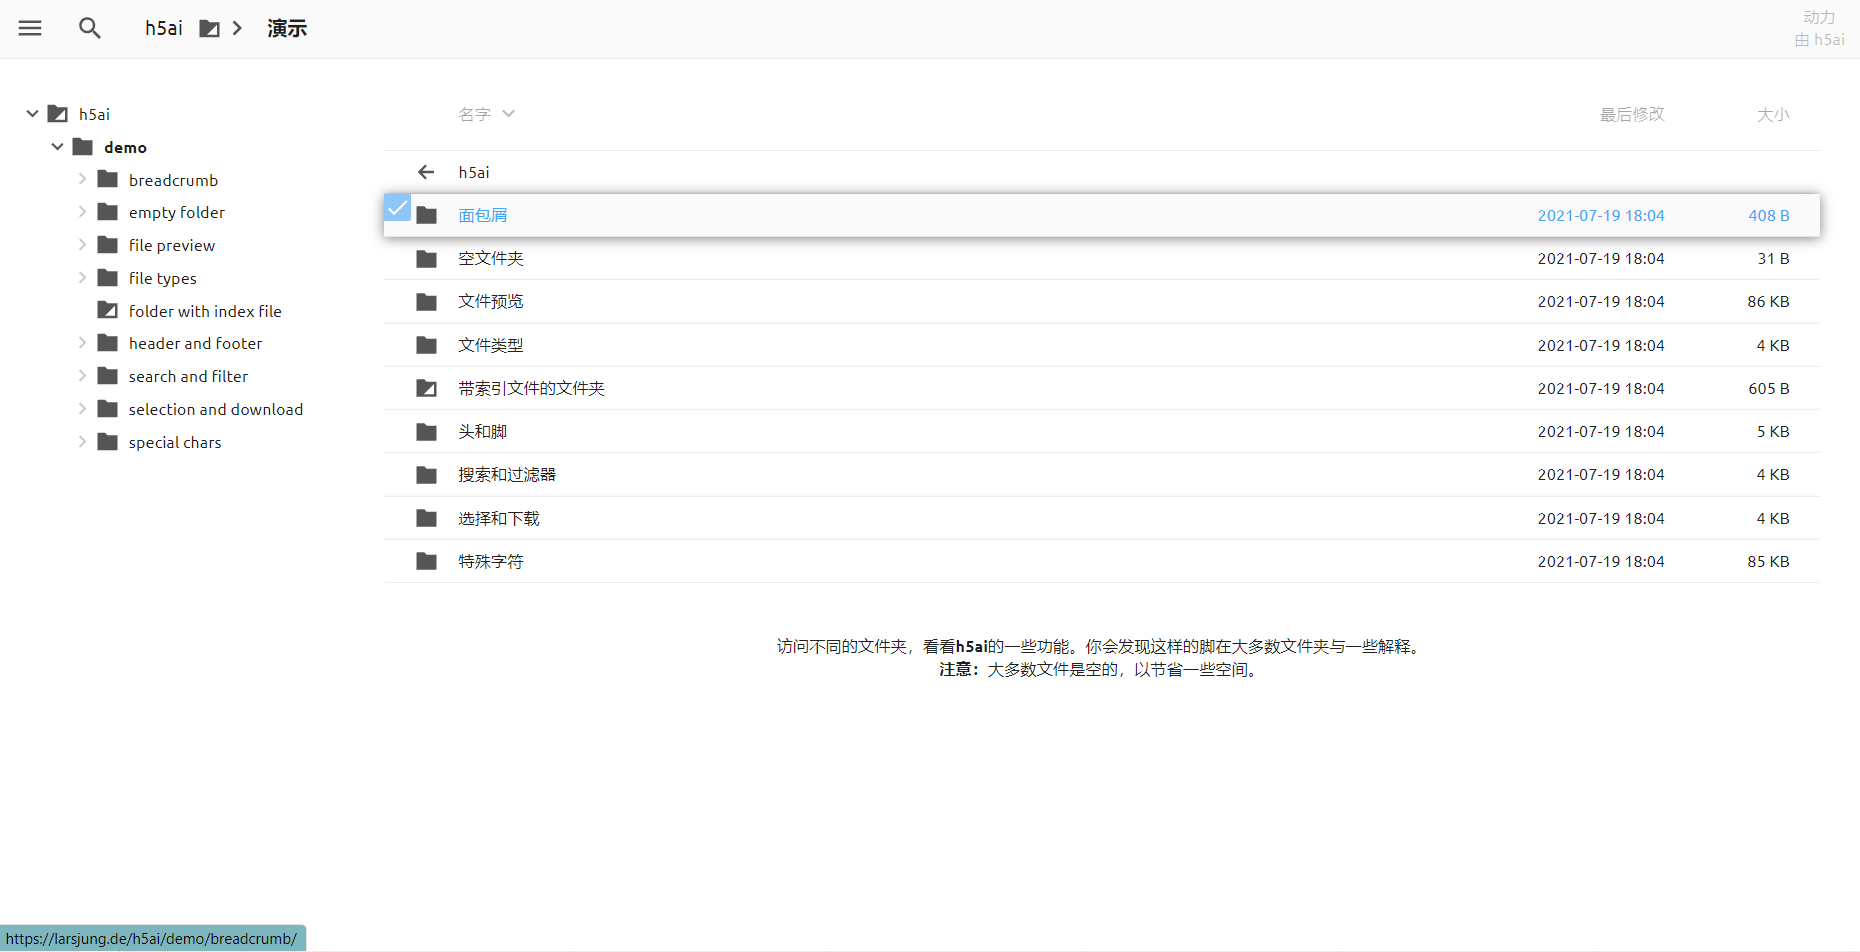
Task: Open the 文件预览 folder
Action: 491,301
